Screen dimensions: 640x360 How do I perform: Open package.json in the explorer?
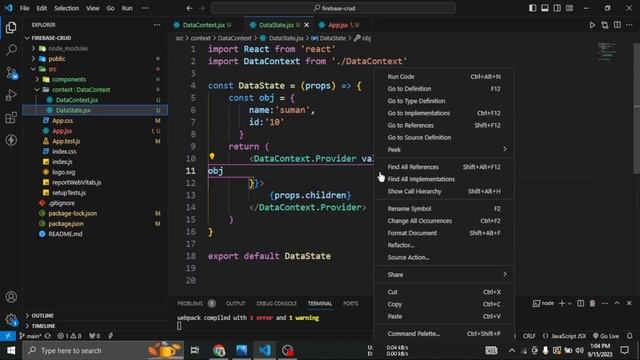pos(66,224)
